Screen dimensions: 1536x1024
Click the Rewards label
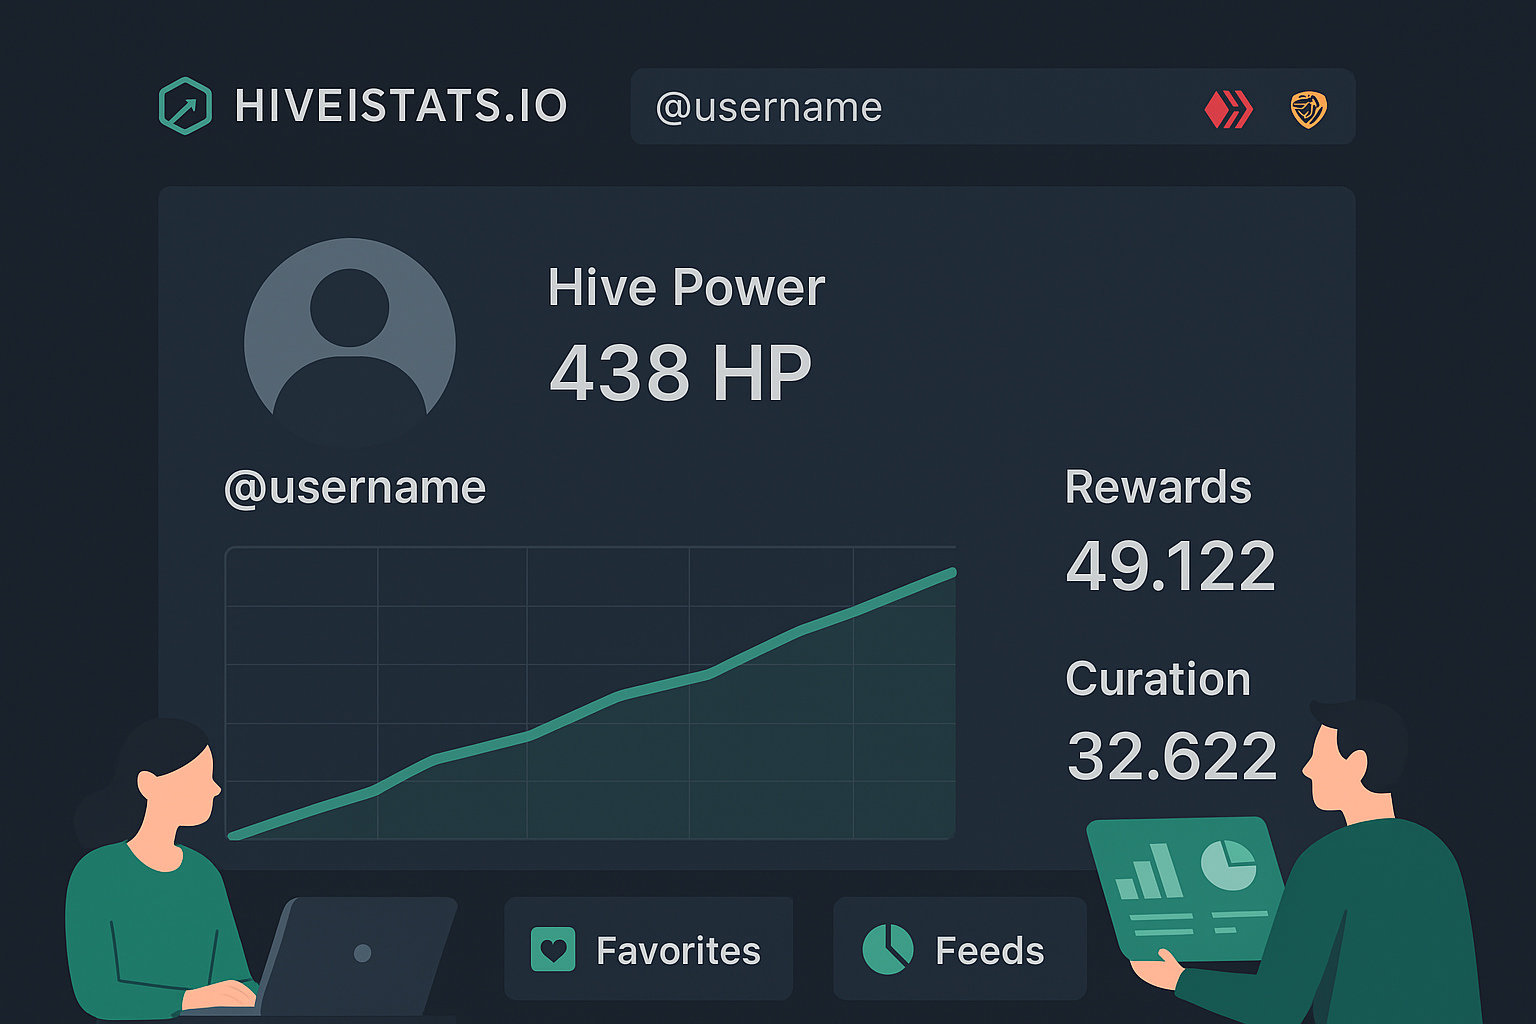(x=1158, y=488)
